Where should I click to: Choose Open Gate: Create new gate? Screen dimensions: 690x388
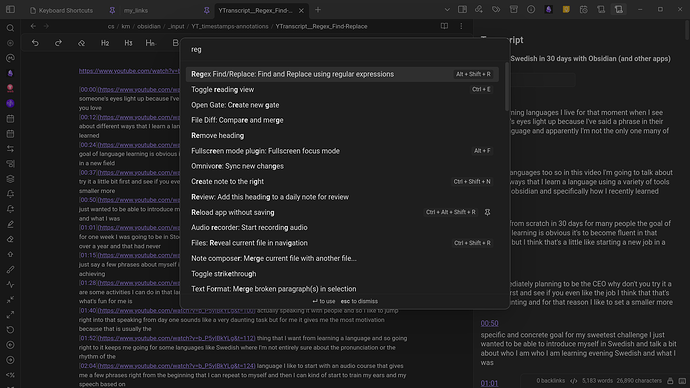342,105
